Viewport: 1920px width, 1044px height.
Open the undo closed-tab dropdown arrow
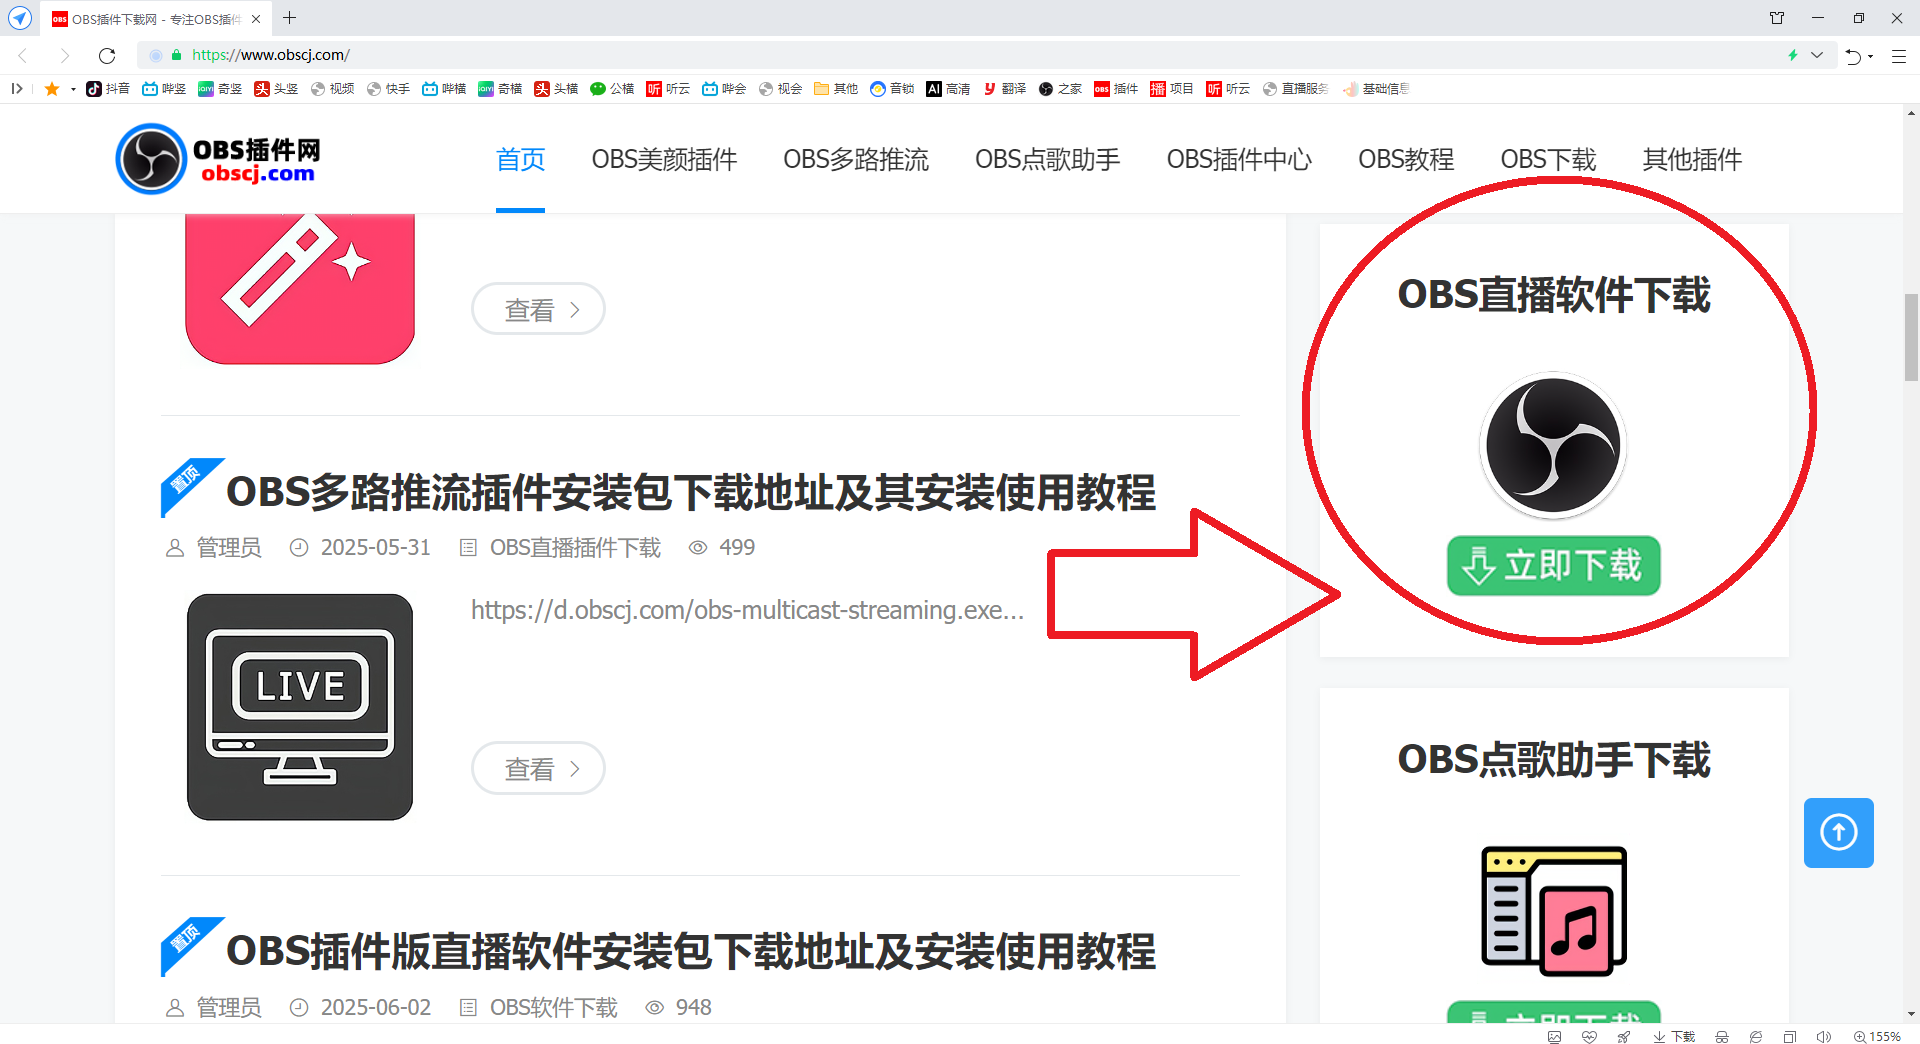pyautogui.click(x=1871, y=56)
